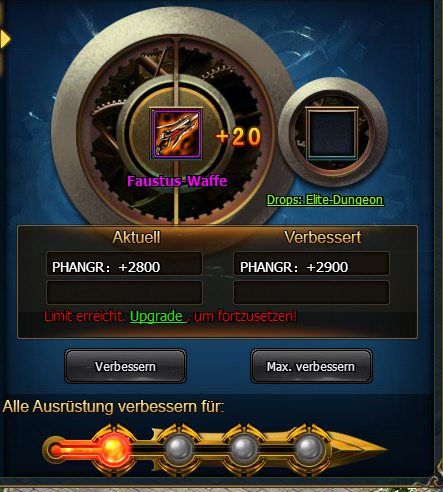Click the +20 enhancement level indicator
Image resolution: width=443 pixels, height=492 pixels.
pos(238,137)
